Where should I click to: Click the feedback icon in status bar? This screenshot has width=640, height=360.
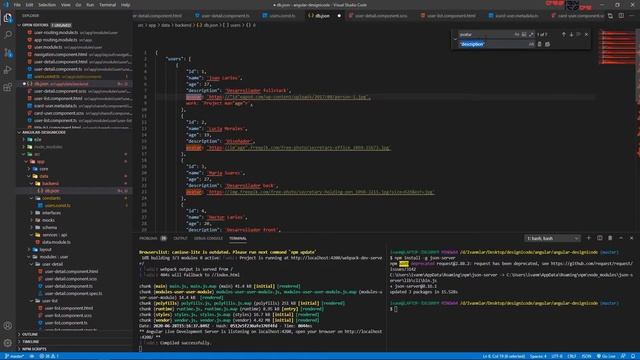[x=623, y=356]
